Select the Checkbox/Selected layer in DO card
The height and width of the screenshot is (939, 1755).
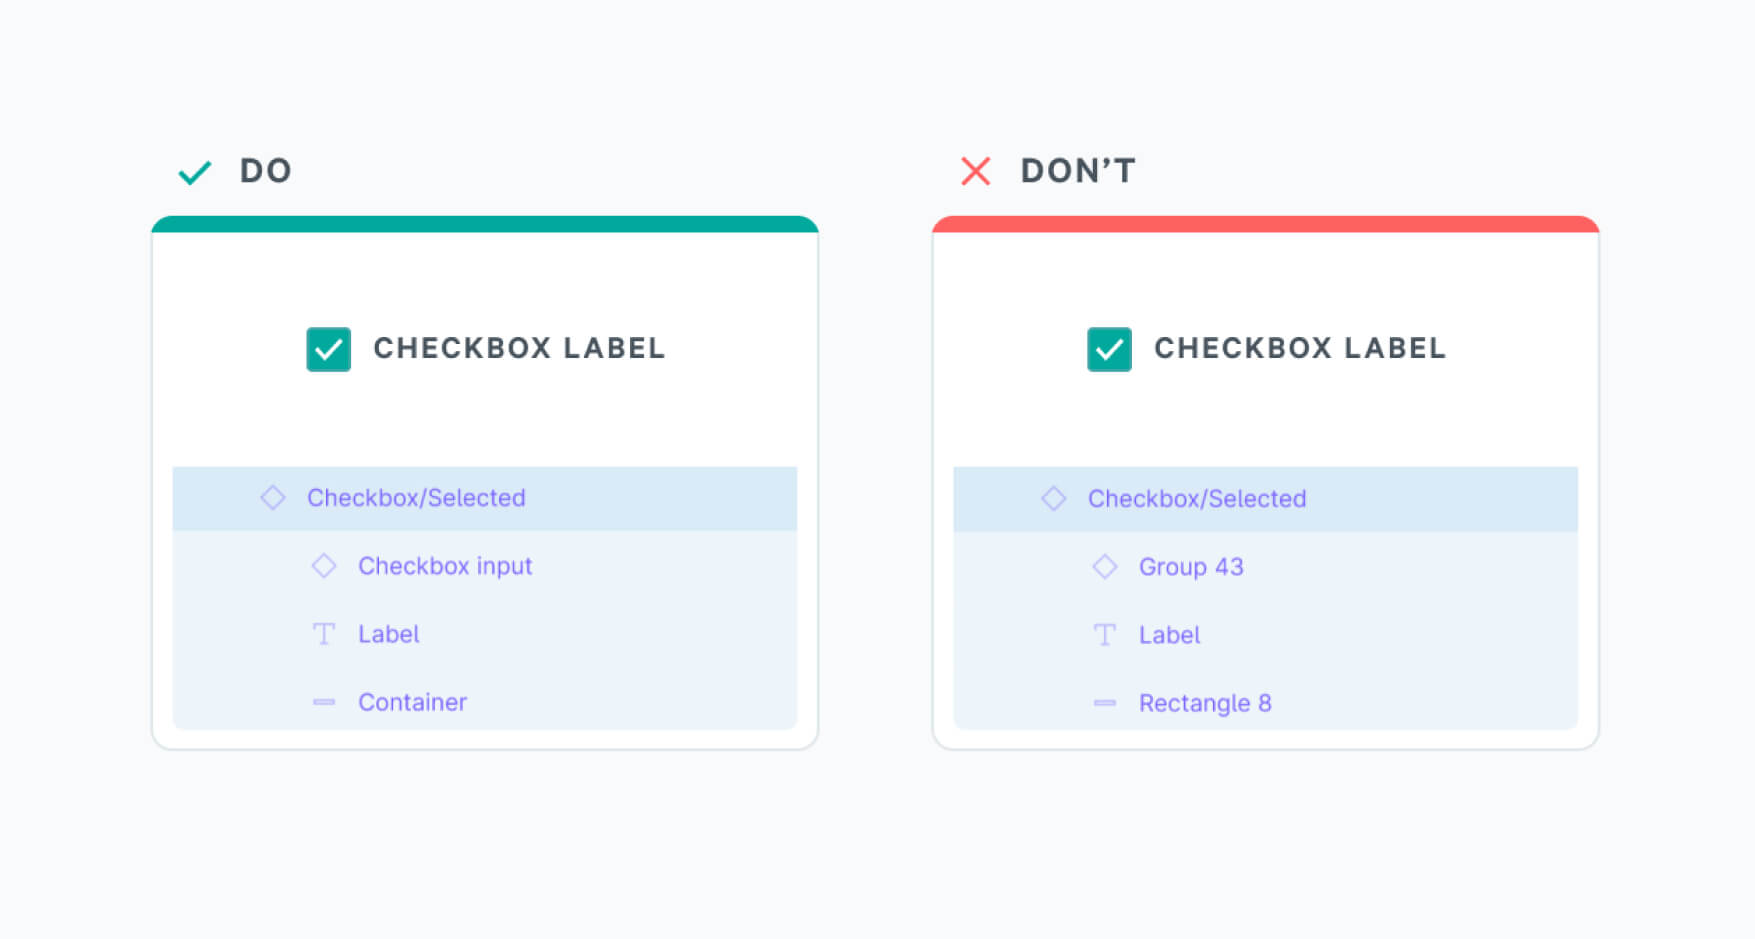416,498
